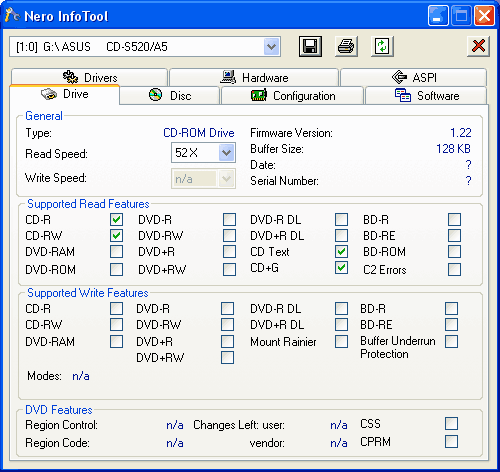
Task: Switch to the Disc tab
Action: coord(170,96)
